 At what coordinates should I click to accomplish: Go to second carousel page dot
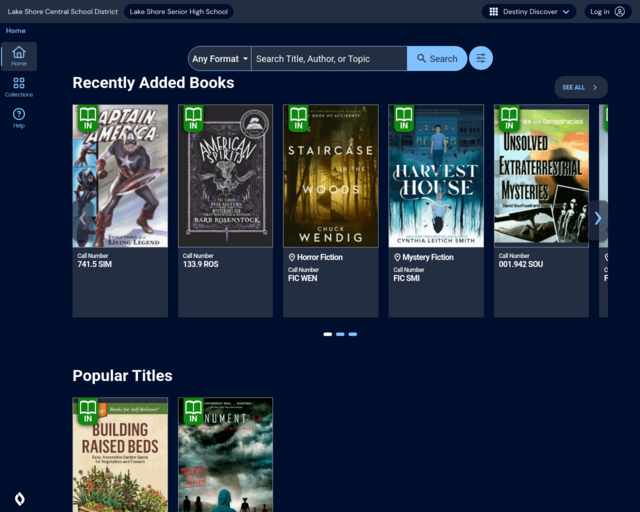(x=340, y=334)
